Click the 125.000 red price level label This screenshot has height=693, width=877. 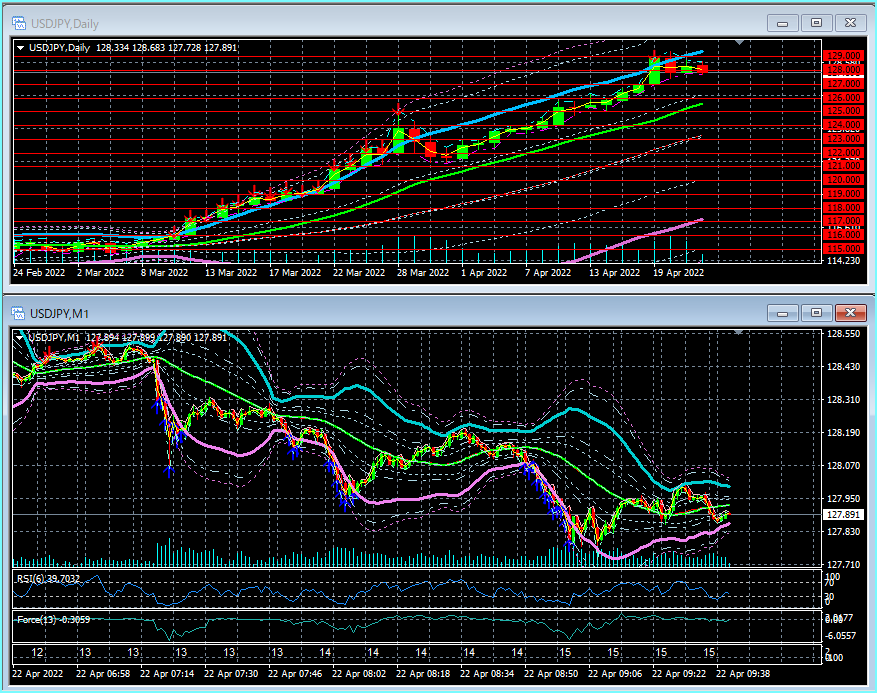pyautogui.click(x=844, y=111)
